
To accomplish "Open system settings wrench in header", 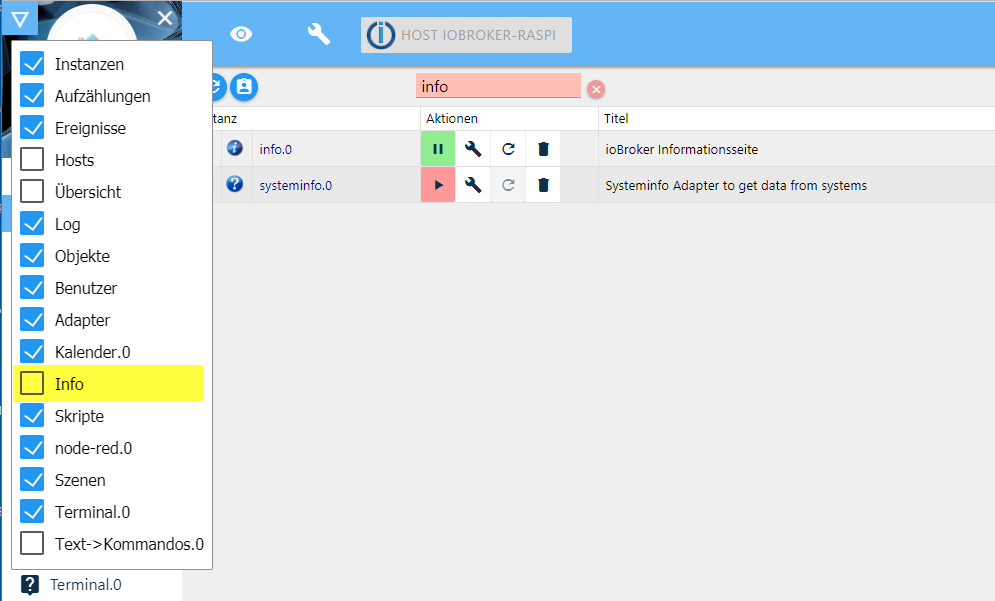I will point(318,34).
